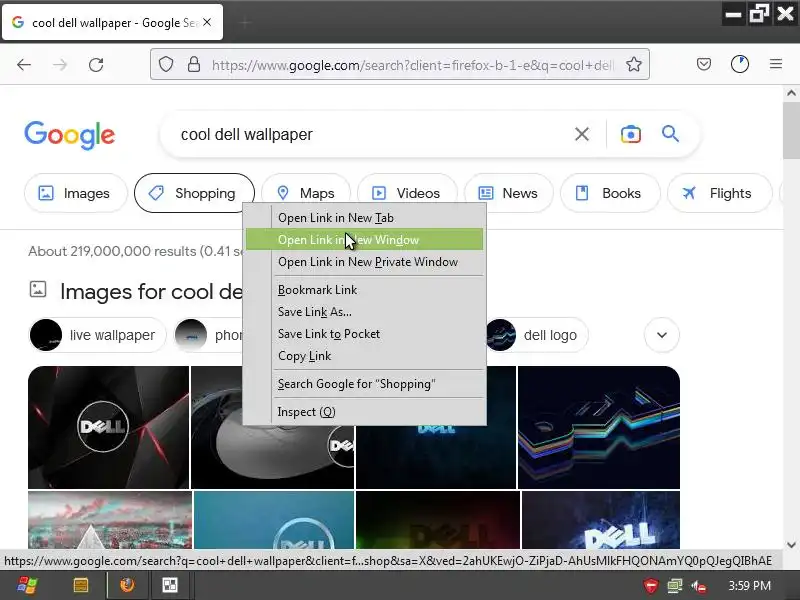The height and width of the screenshot is (600, 800).
Task: Switch to the Books search filter
Action: (610, 193)
